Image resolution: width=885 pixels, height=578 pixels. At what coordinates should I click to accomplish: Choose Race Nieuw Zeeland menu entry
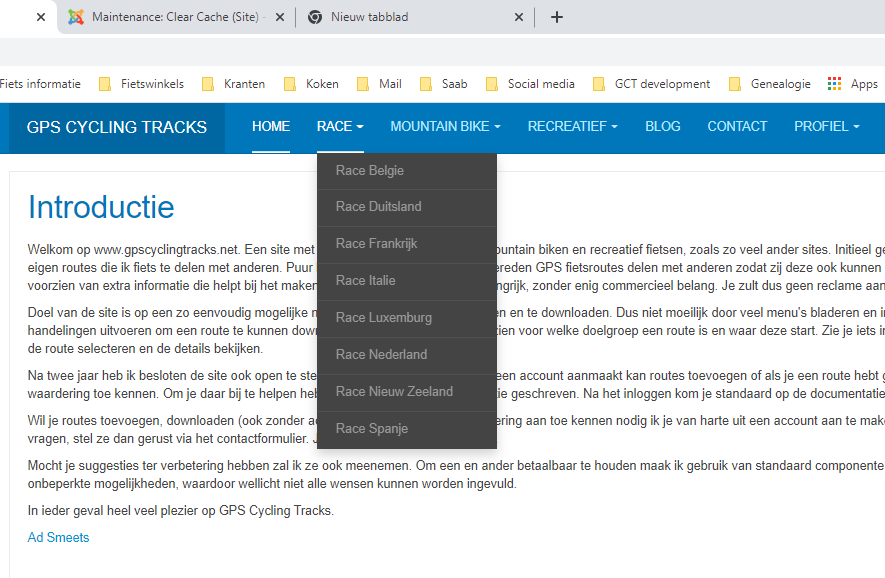394,391
